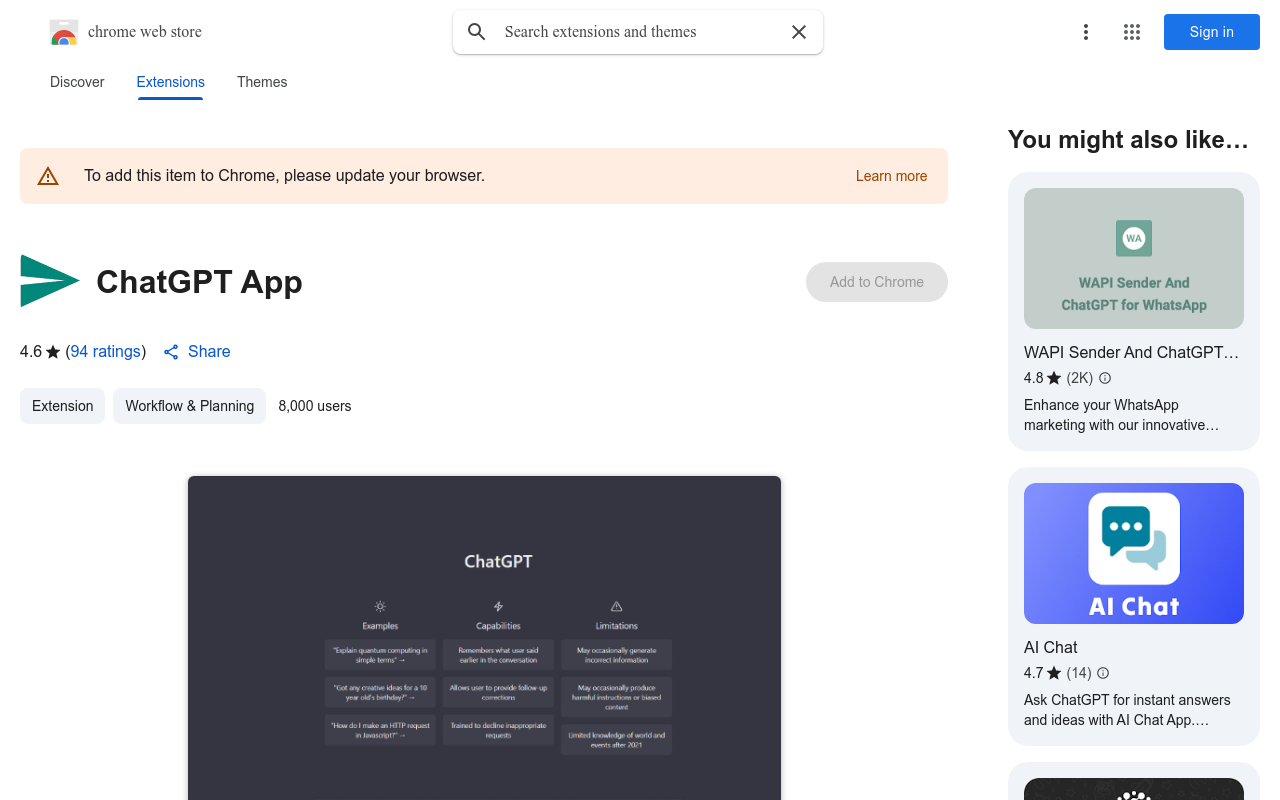
Task: Type in the Search extensions and themes field
Action: click(x=640, y=32)
